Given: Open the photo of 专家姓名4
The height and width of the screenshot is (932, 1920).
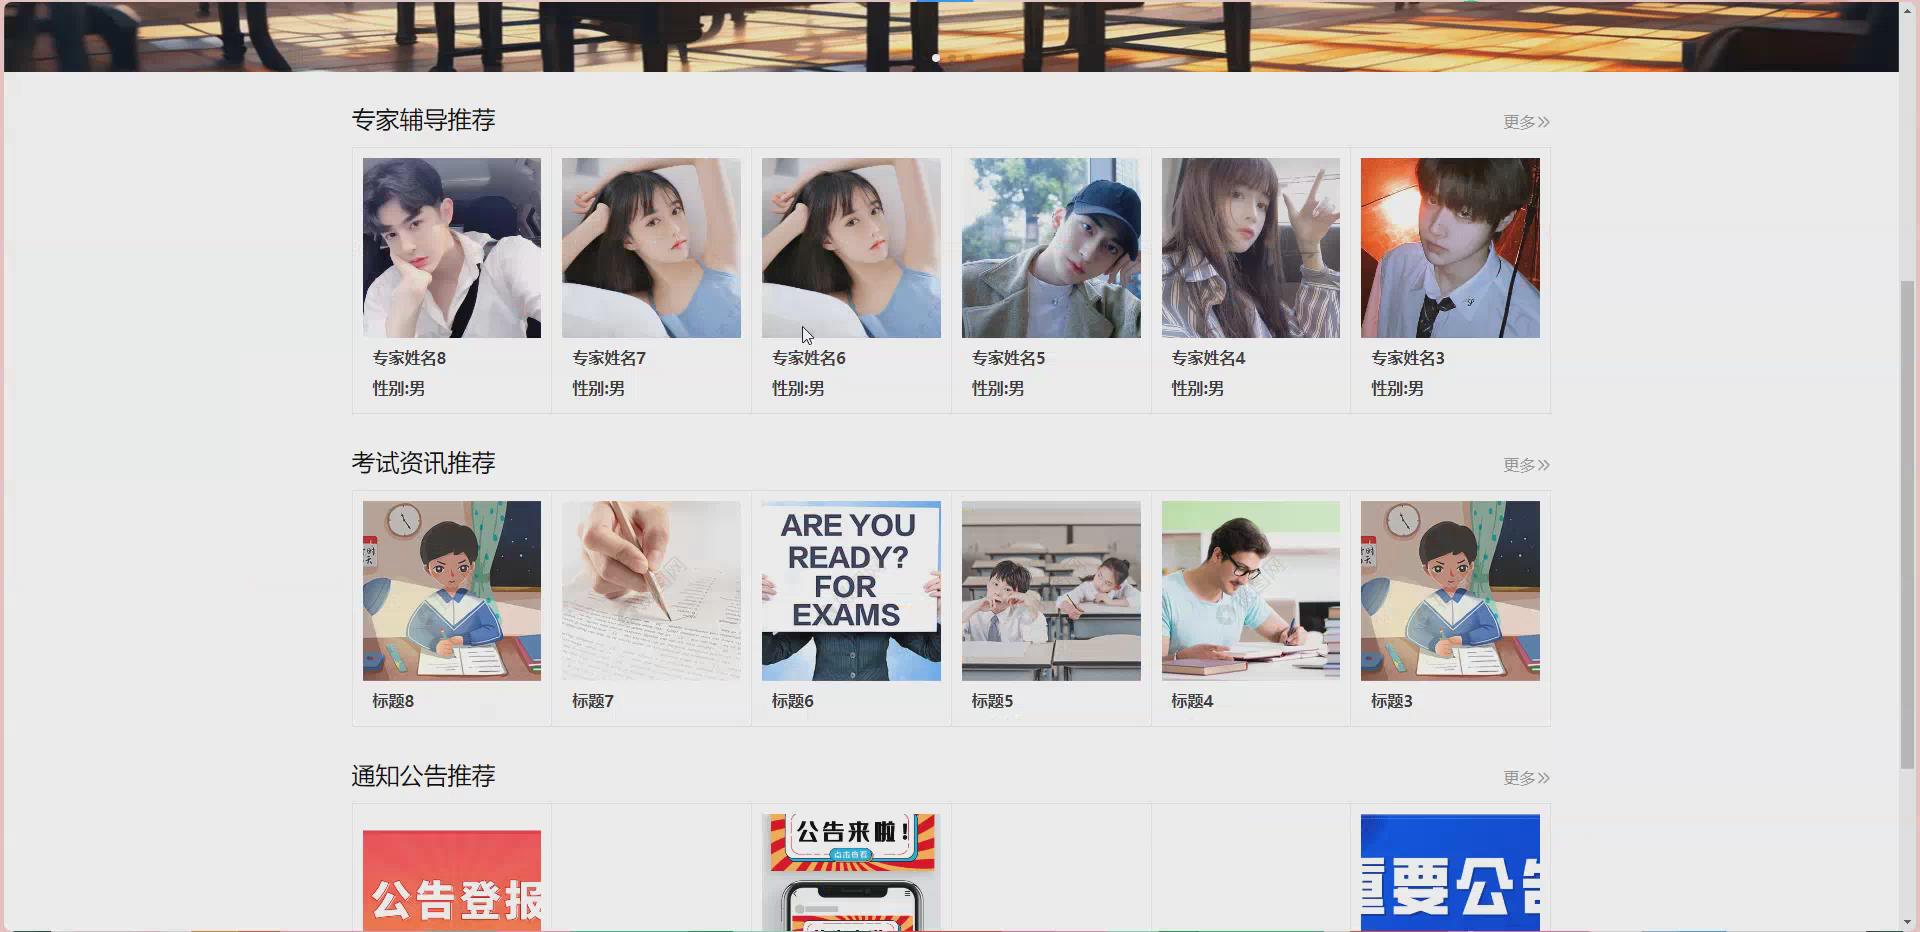Looking at the screenshot, I should pos(1251,248).
